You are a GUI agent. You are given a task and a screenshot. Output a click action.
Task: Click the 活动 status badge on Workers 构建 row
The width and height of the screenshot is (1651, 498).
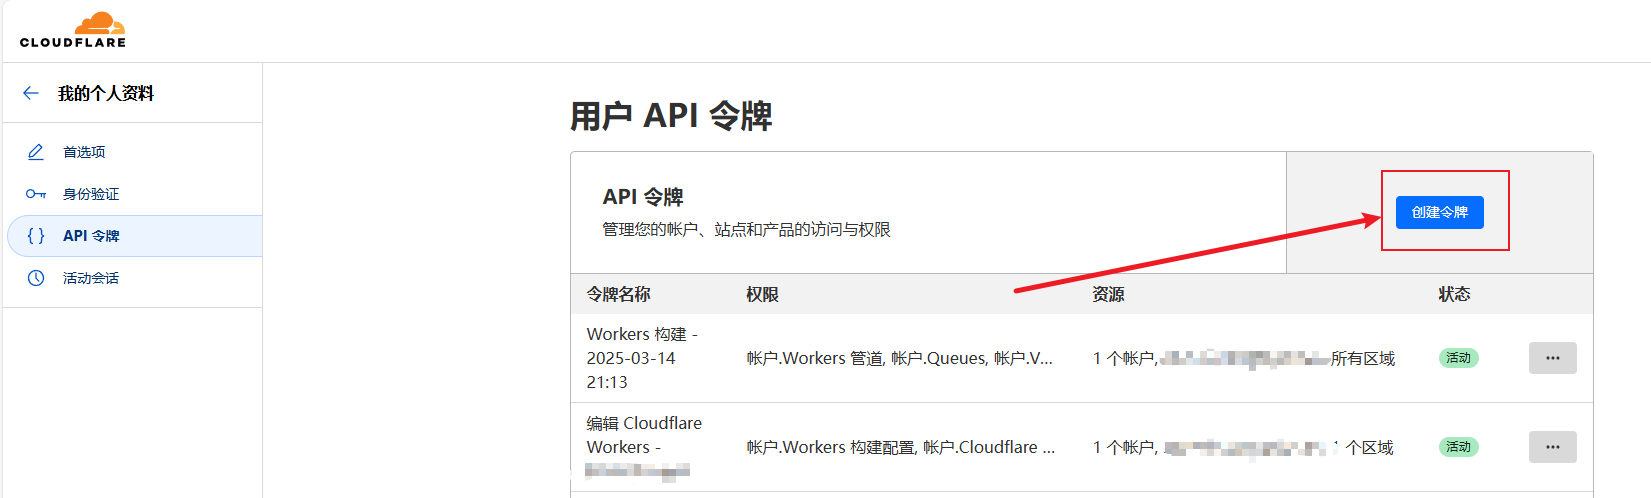[x=1458, y=358]
